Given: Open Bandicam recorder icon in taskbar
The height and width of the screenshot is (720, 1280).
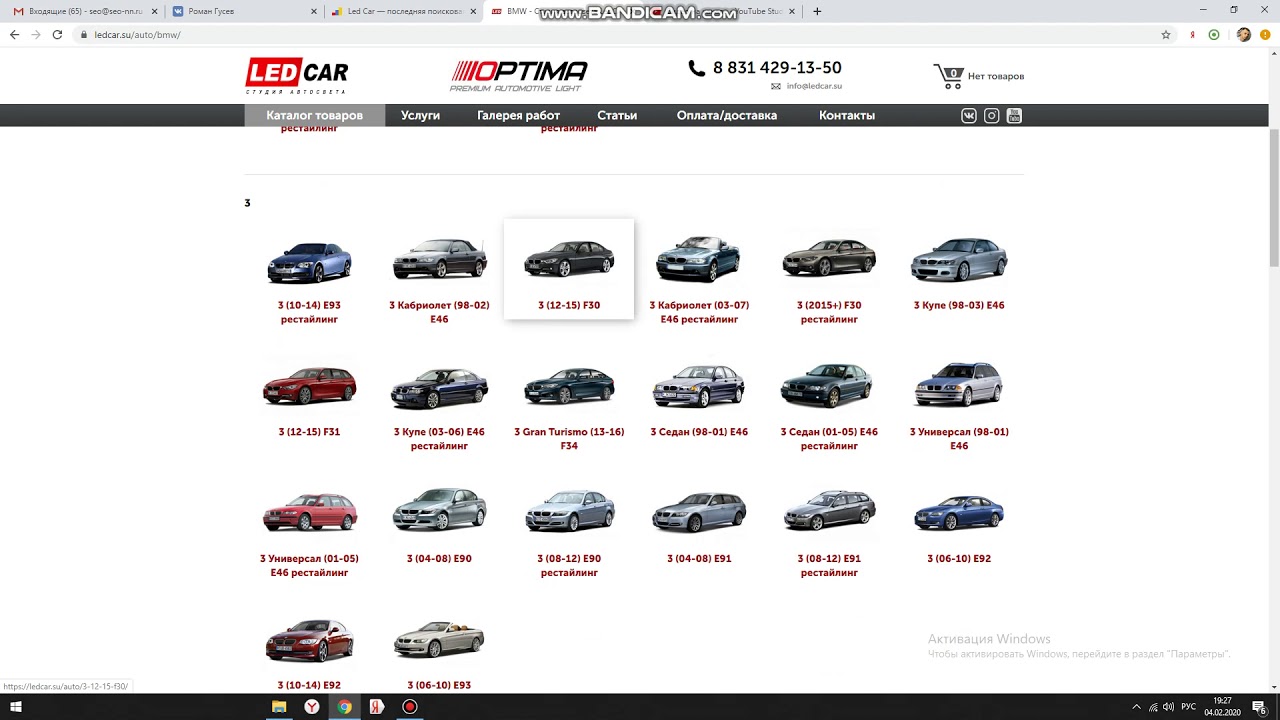Looking at the screenshot, I should [x=409, y=707].
